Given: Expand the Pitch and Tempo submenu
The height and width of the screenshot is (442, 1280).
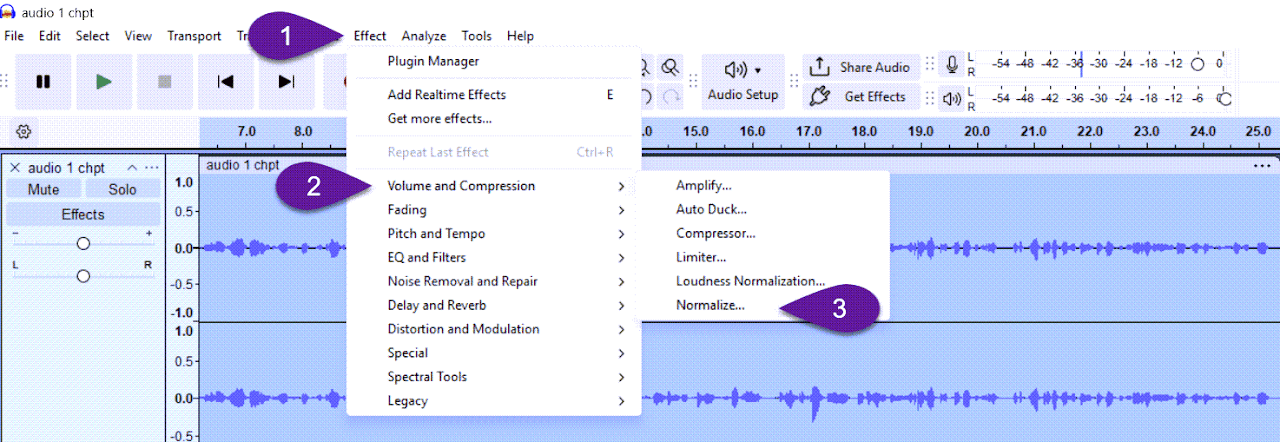Looking at the screenshot, I should [493, 234].
